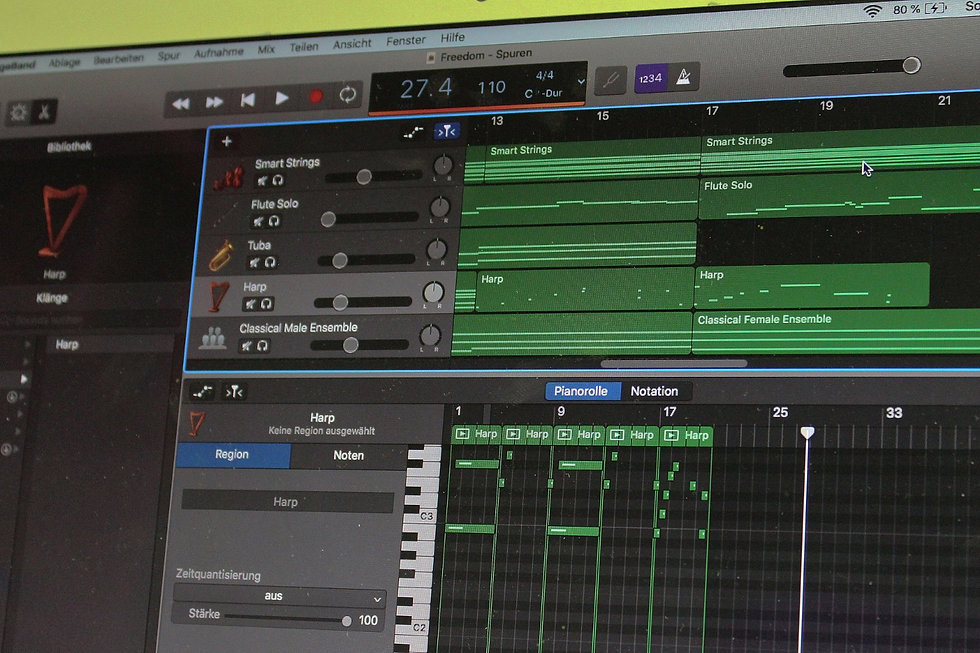Open the display mode dropdown arrow in LCD
This screenshot has height=653, width=980.
point(581,81)
